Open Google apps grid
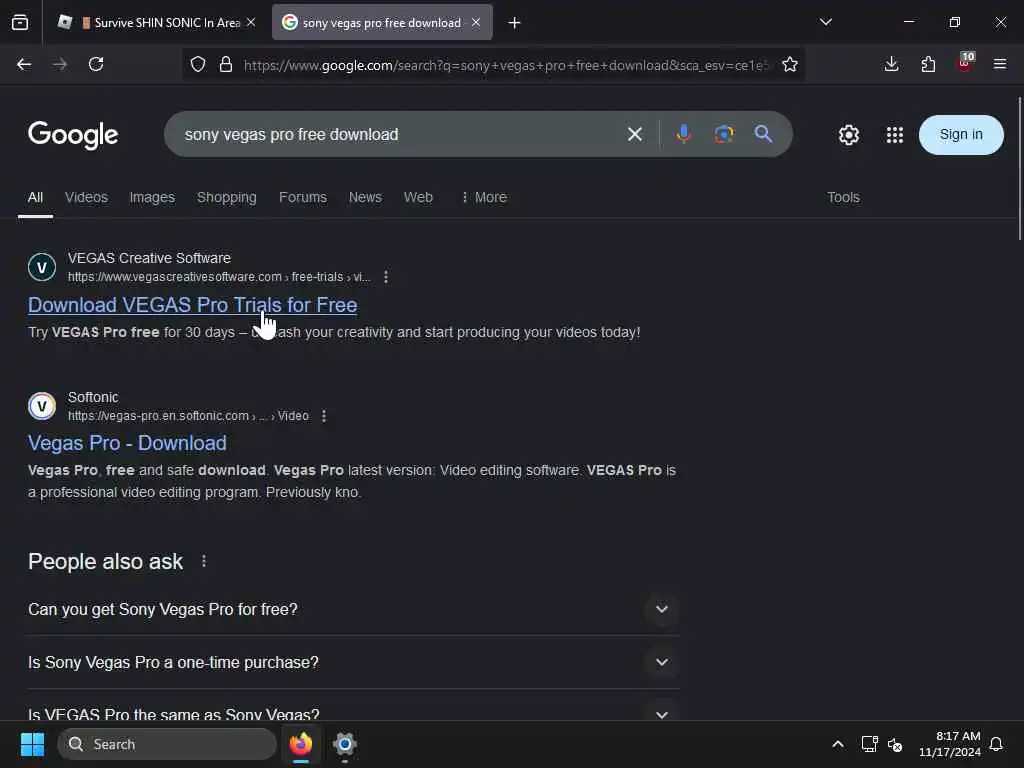Screen dimensions: 1024x768 tap(895, 135)
